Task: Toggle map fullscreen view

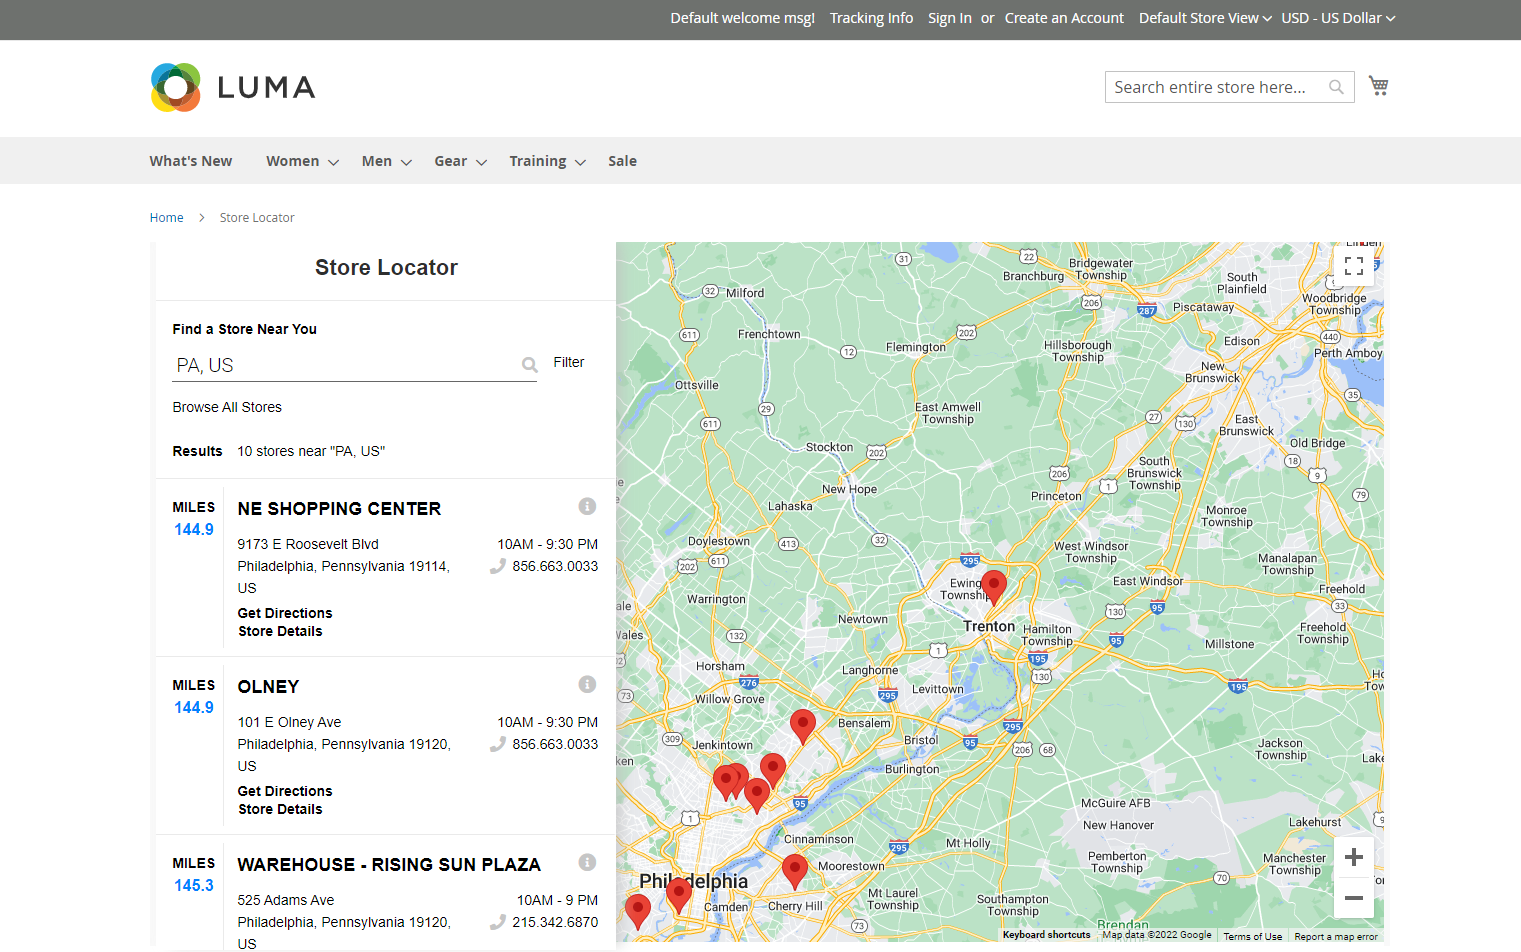Action: pyautogui.click(x=1354, y=266)
